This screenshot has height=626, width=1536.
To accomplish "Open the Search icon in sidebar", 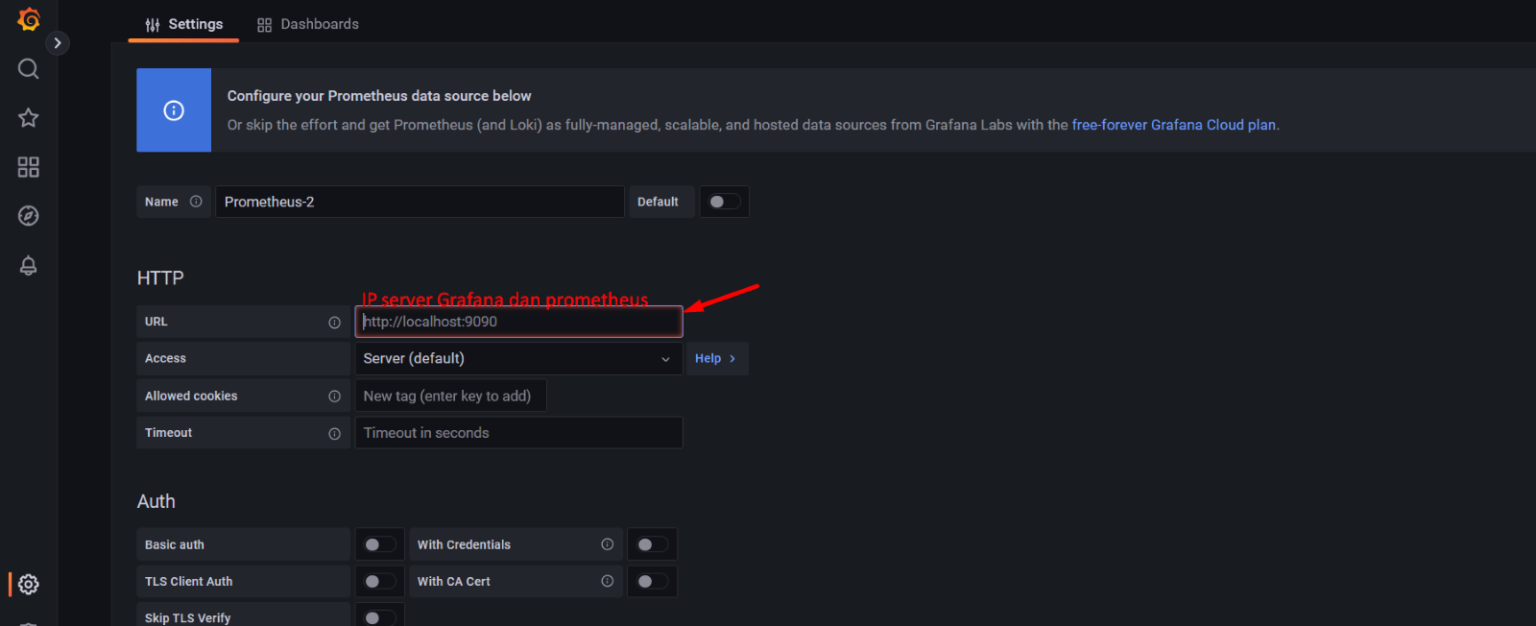I will point(28,68).
